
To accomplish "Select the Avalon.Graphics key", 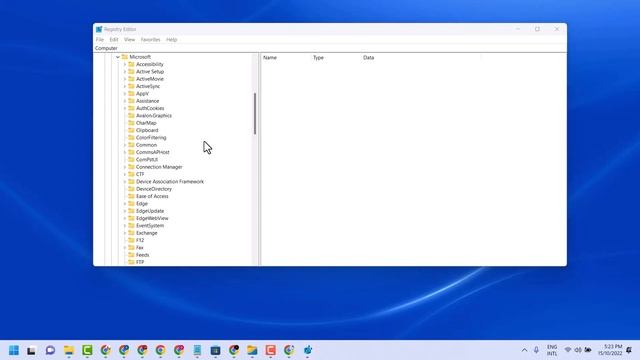I will 154,116.
